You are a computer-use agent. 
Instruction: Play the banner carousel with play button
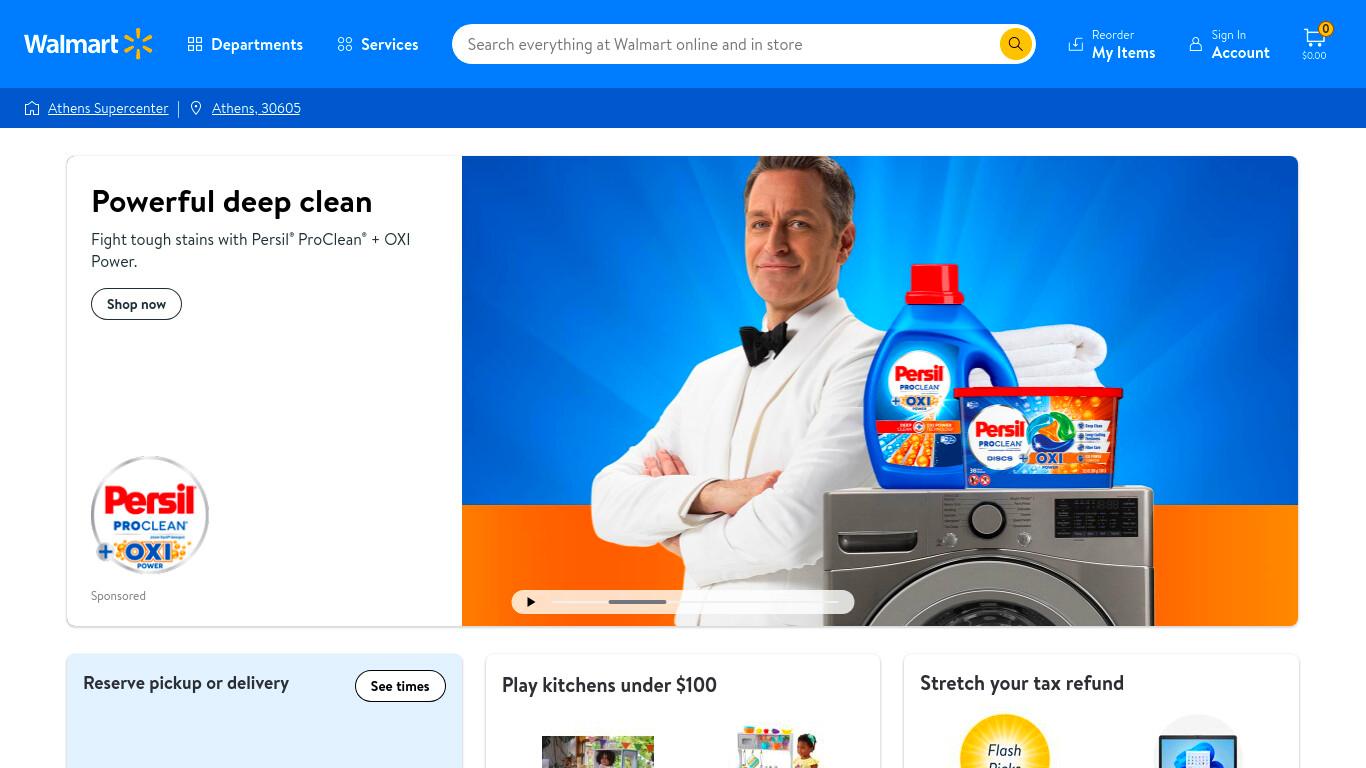[x=531, y=602]
